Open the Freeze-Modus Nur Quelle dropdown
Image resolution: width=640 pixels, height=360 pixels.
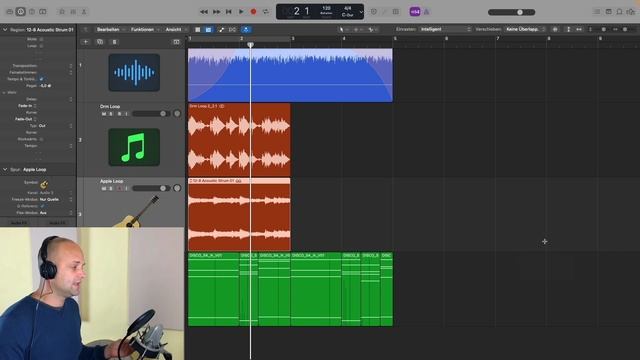[56, 200]
